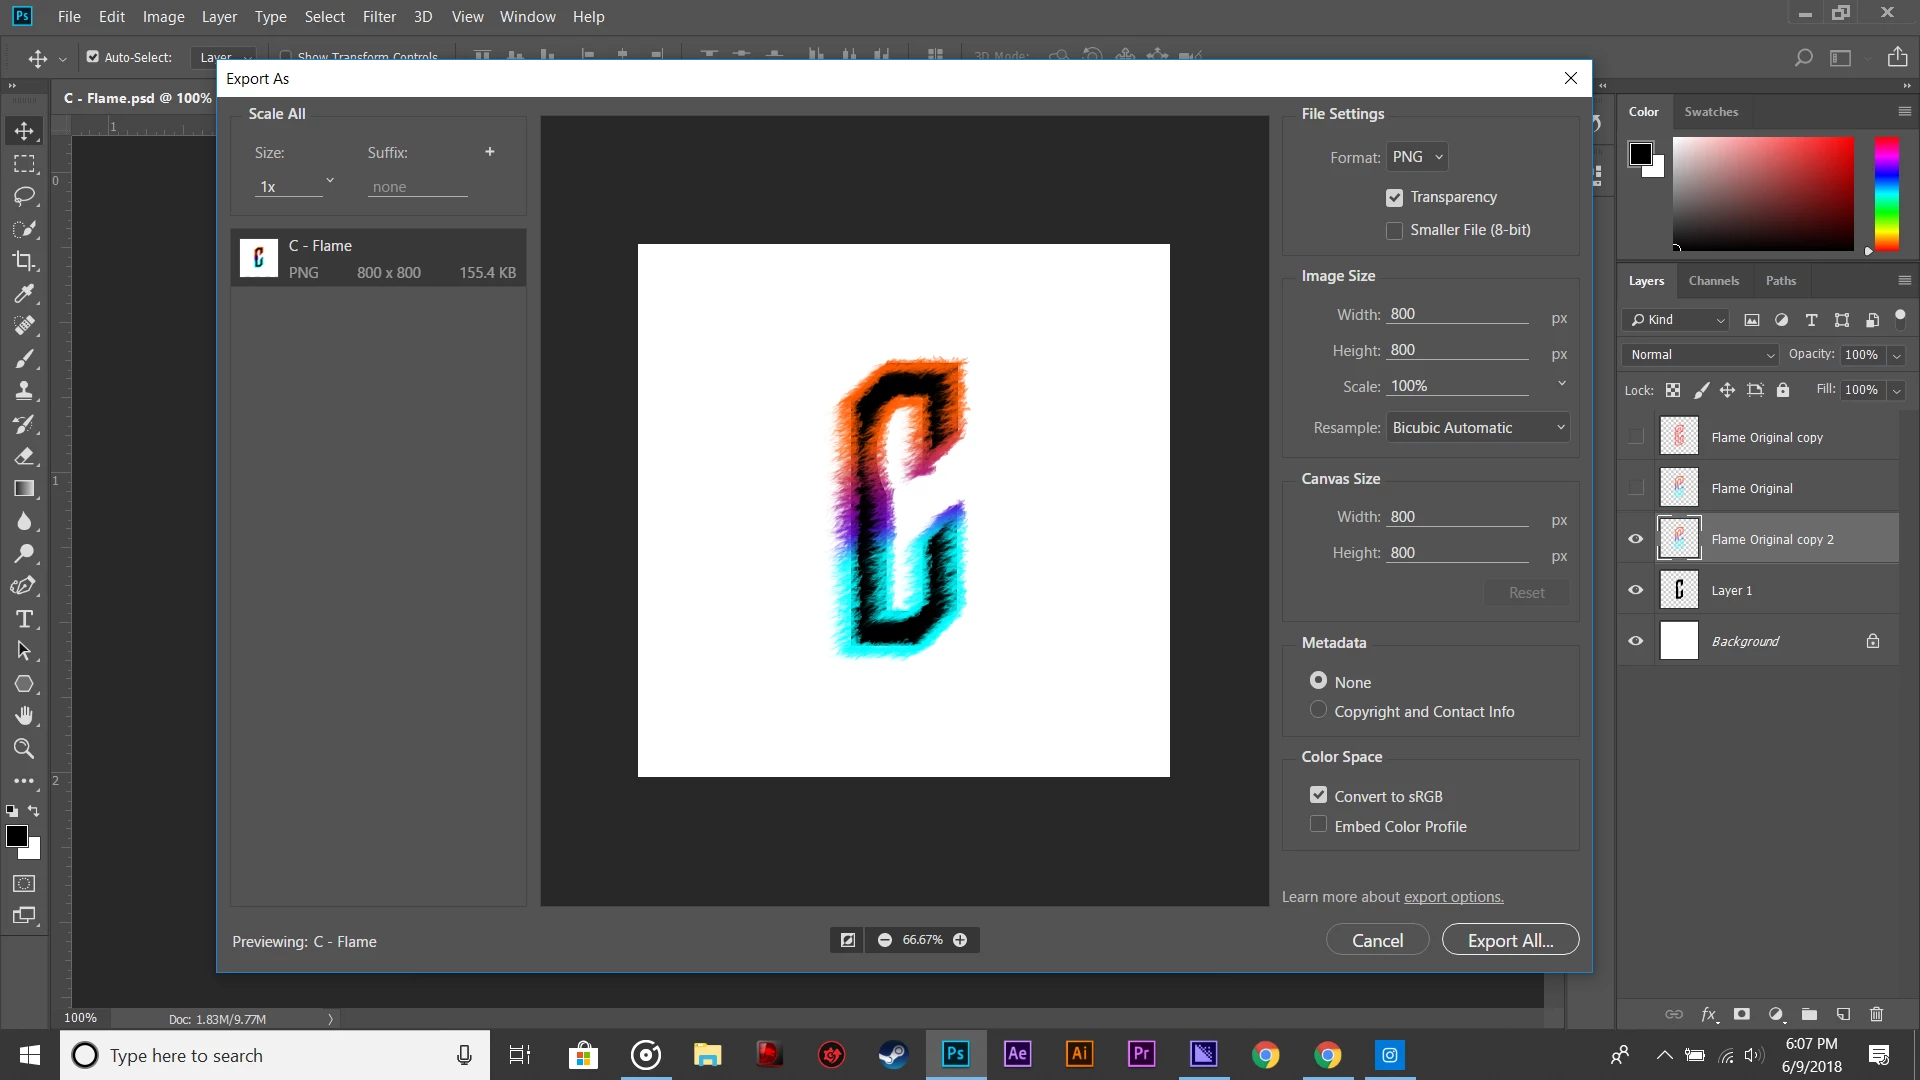Click zoom out minus icon below preview
Screen dimensions: 1920x1080
885,940
